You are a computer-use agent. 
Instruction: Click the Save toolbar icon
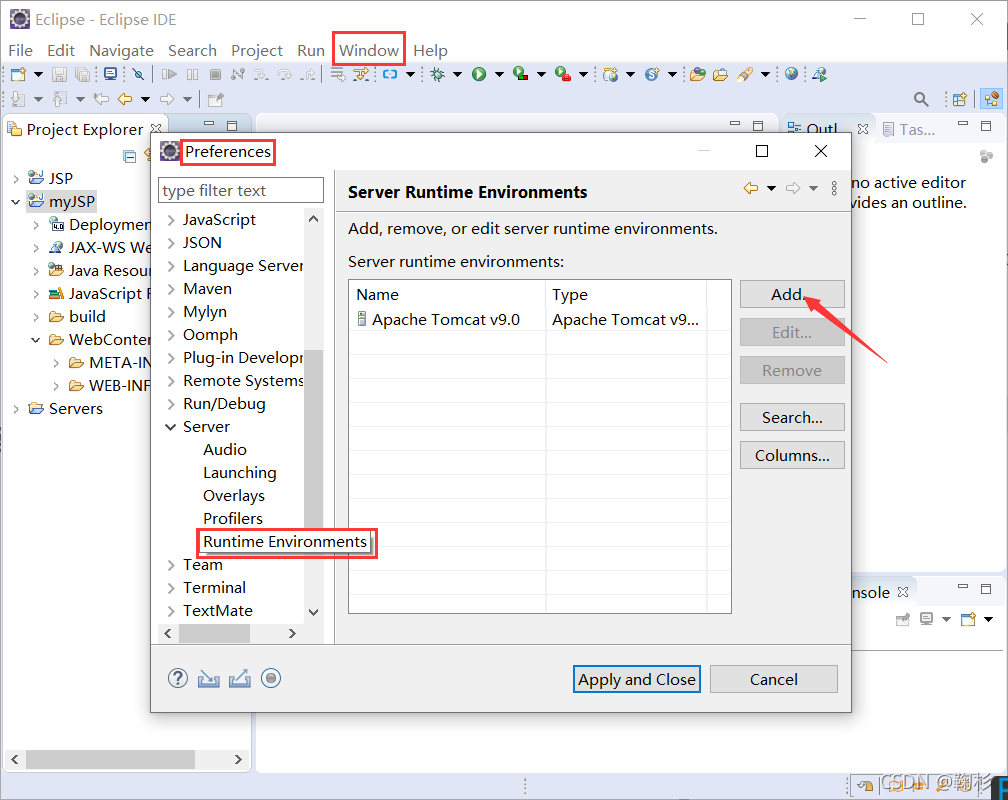[59, 75]
